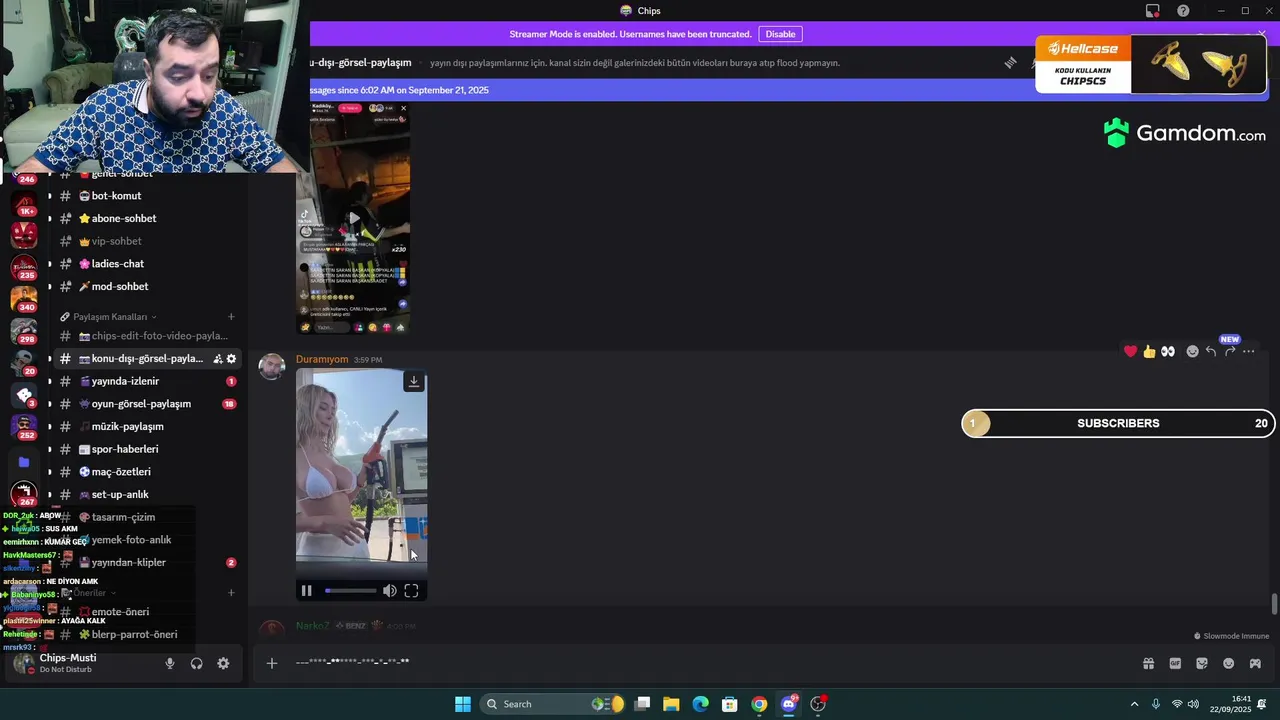Image resolution: width=1280 pixels, height=720 pixels.
Task: Expand thread arrow beside spor-haberleri
Action: tap(49, 449)
